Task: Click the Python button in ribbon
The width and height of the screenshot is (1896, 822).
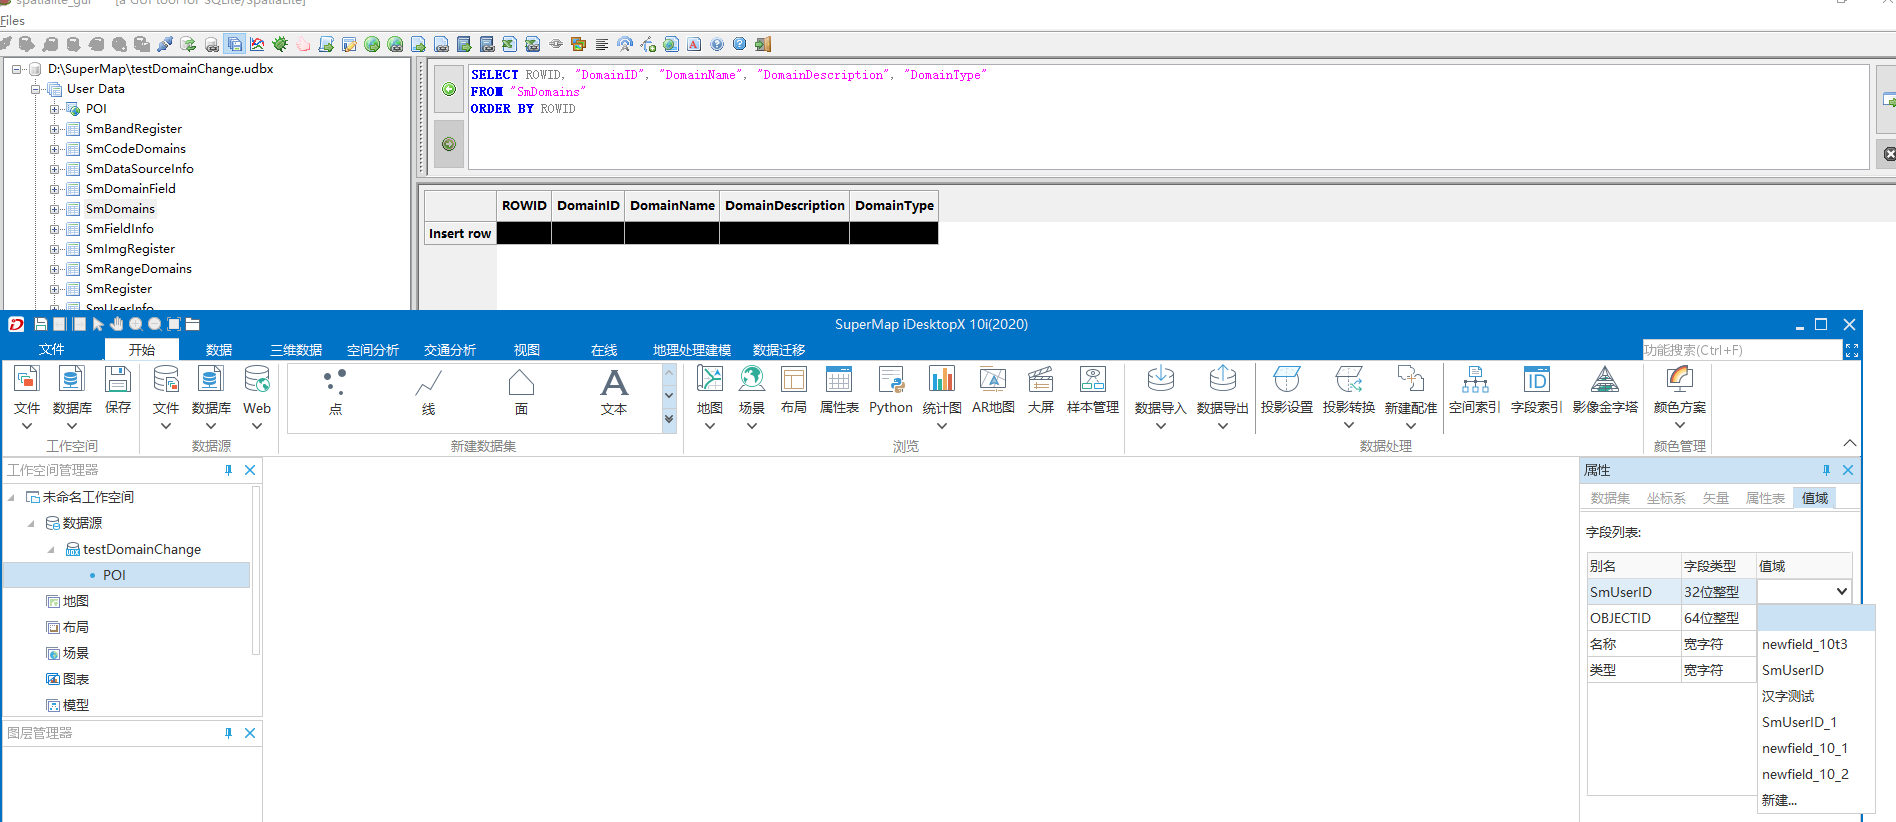Action: tap(890, 390)
